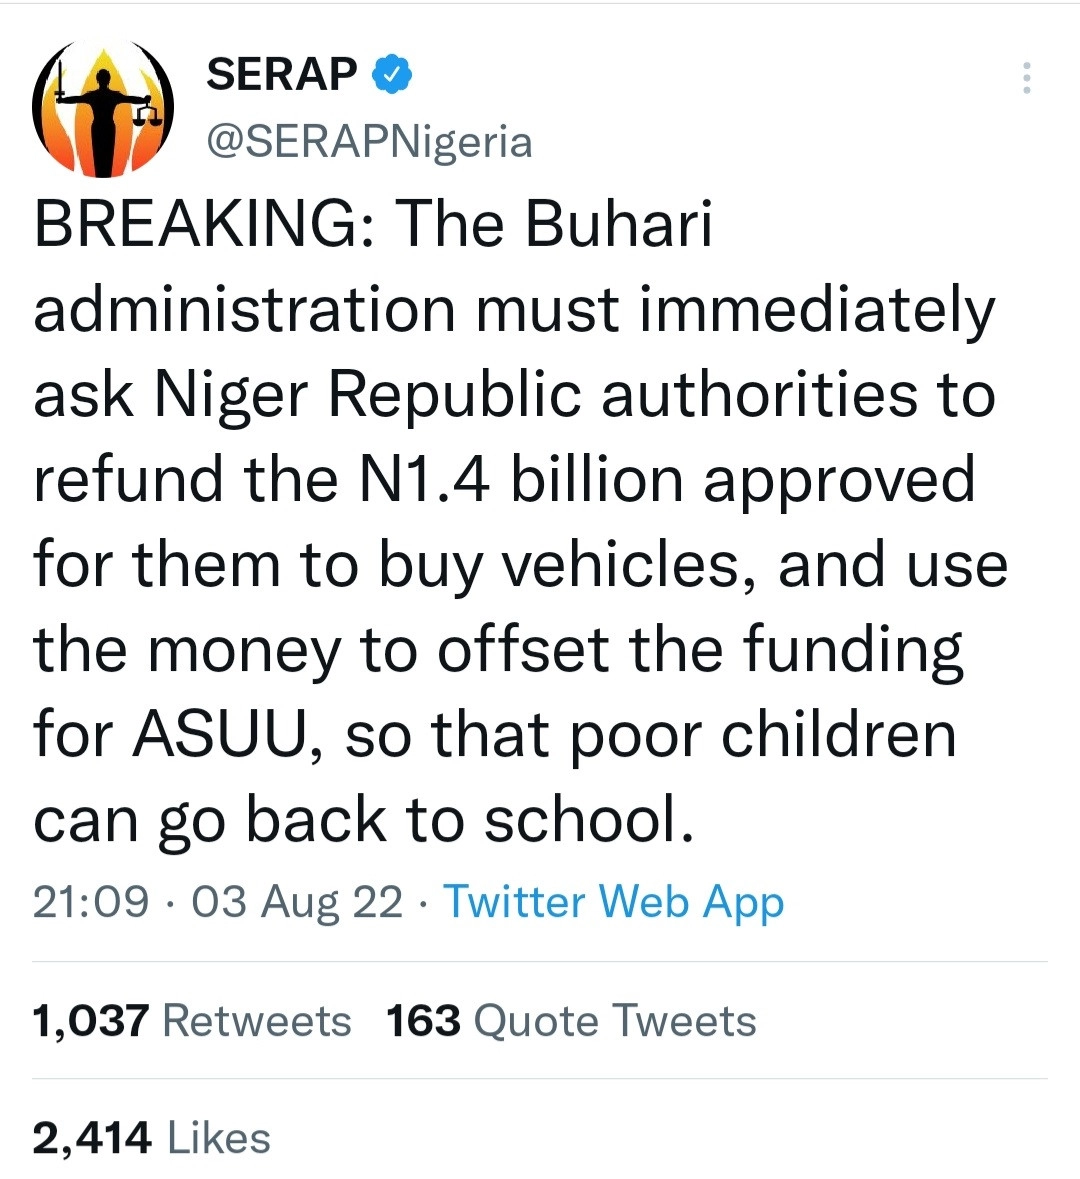Click the word vehicles in the tweet
Viewport: 1080px width, 1179px height.
[x=630, y=564]
